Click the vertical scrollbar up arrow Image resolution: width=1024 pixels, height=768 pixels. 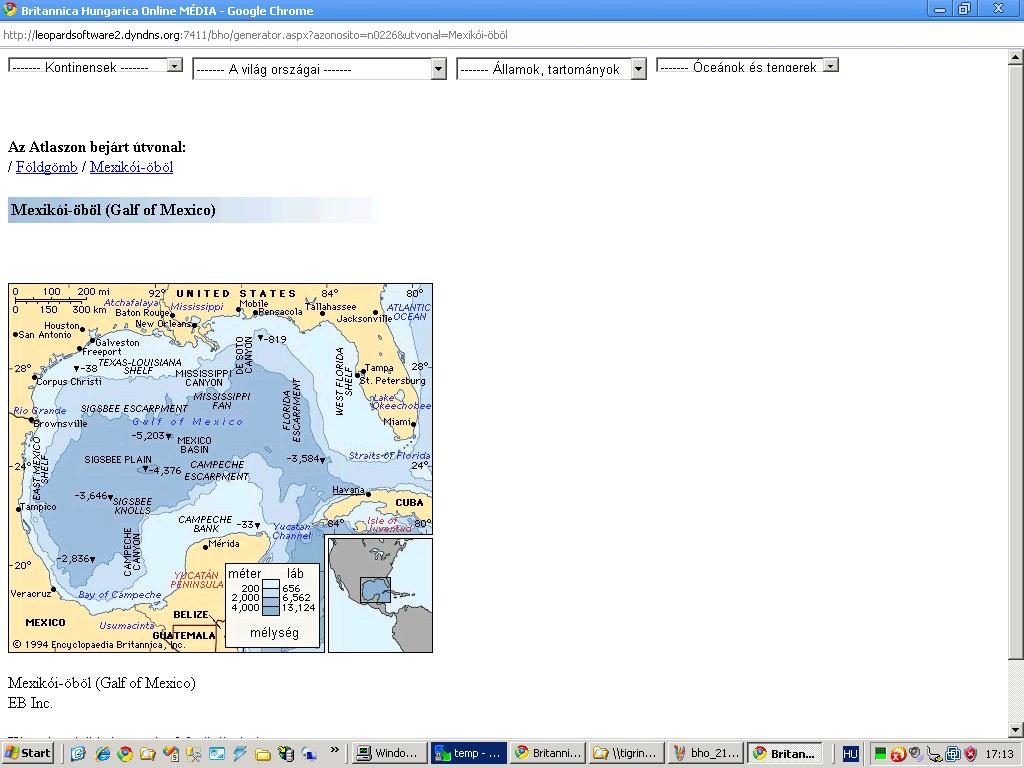pyautogui.click(x=1015, y=57)
